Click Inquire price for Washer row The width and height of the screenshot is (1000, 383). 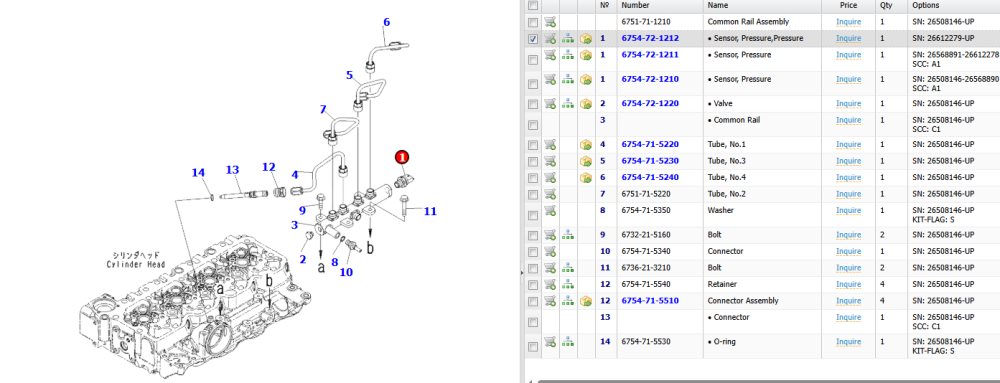[x=848, y=210]
